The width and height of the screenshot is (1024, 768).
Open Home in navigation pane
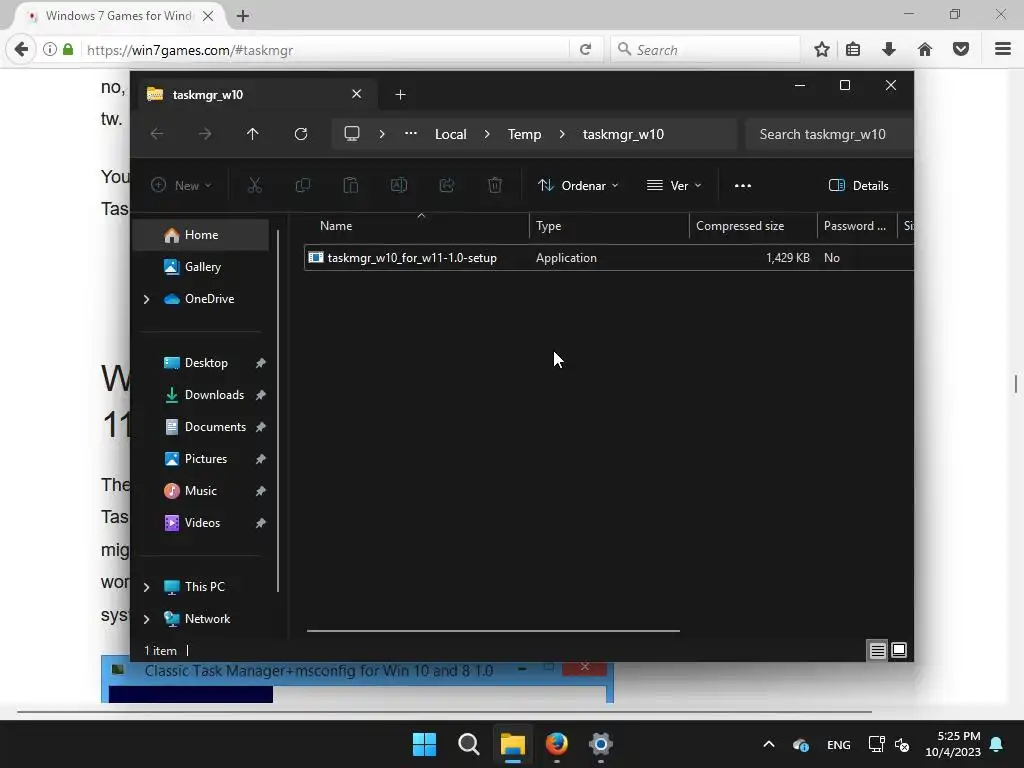click(200, 235)
